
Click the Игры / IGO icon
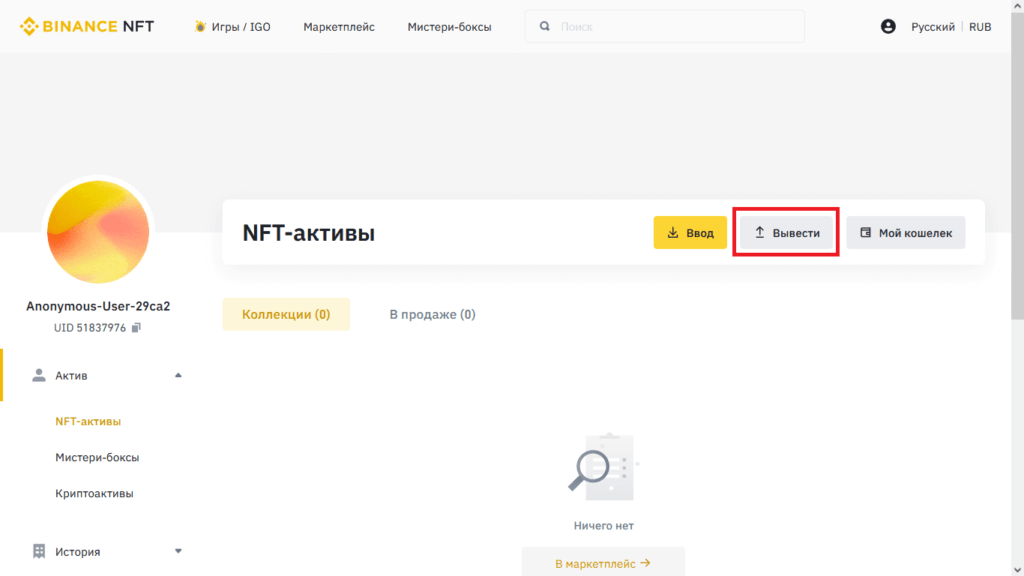pyautogui.click(x=200, y=27)
